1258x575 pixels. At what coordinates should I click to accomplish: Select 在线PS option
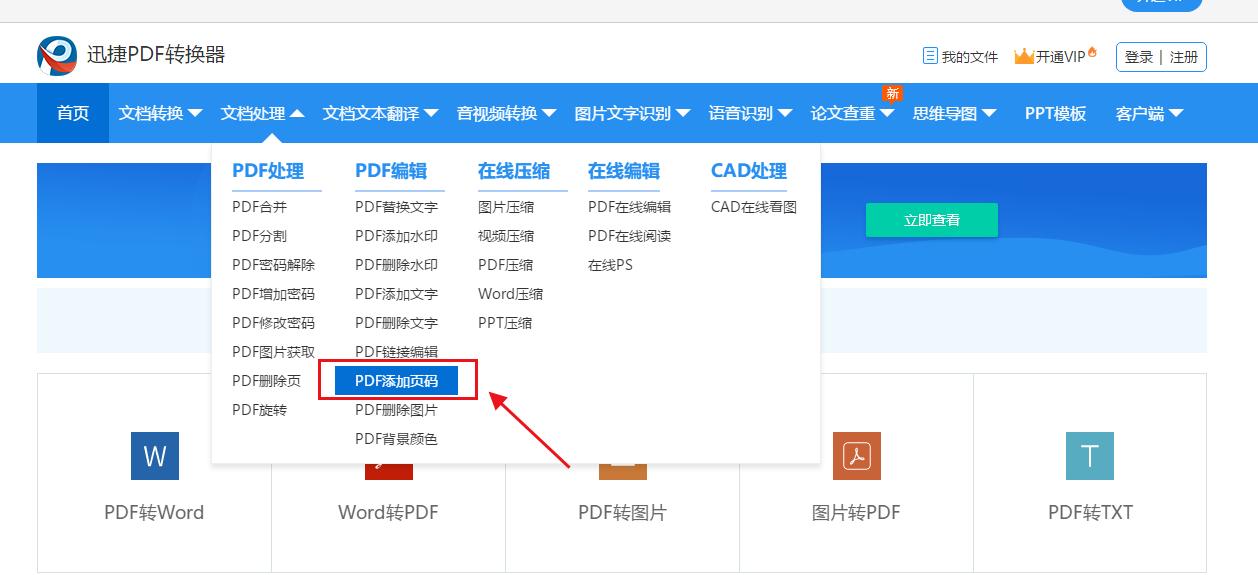610,265
